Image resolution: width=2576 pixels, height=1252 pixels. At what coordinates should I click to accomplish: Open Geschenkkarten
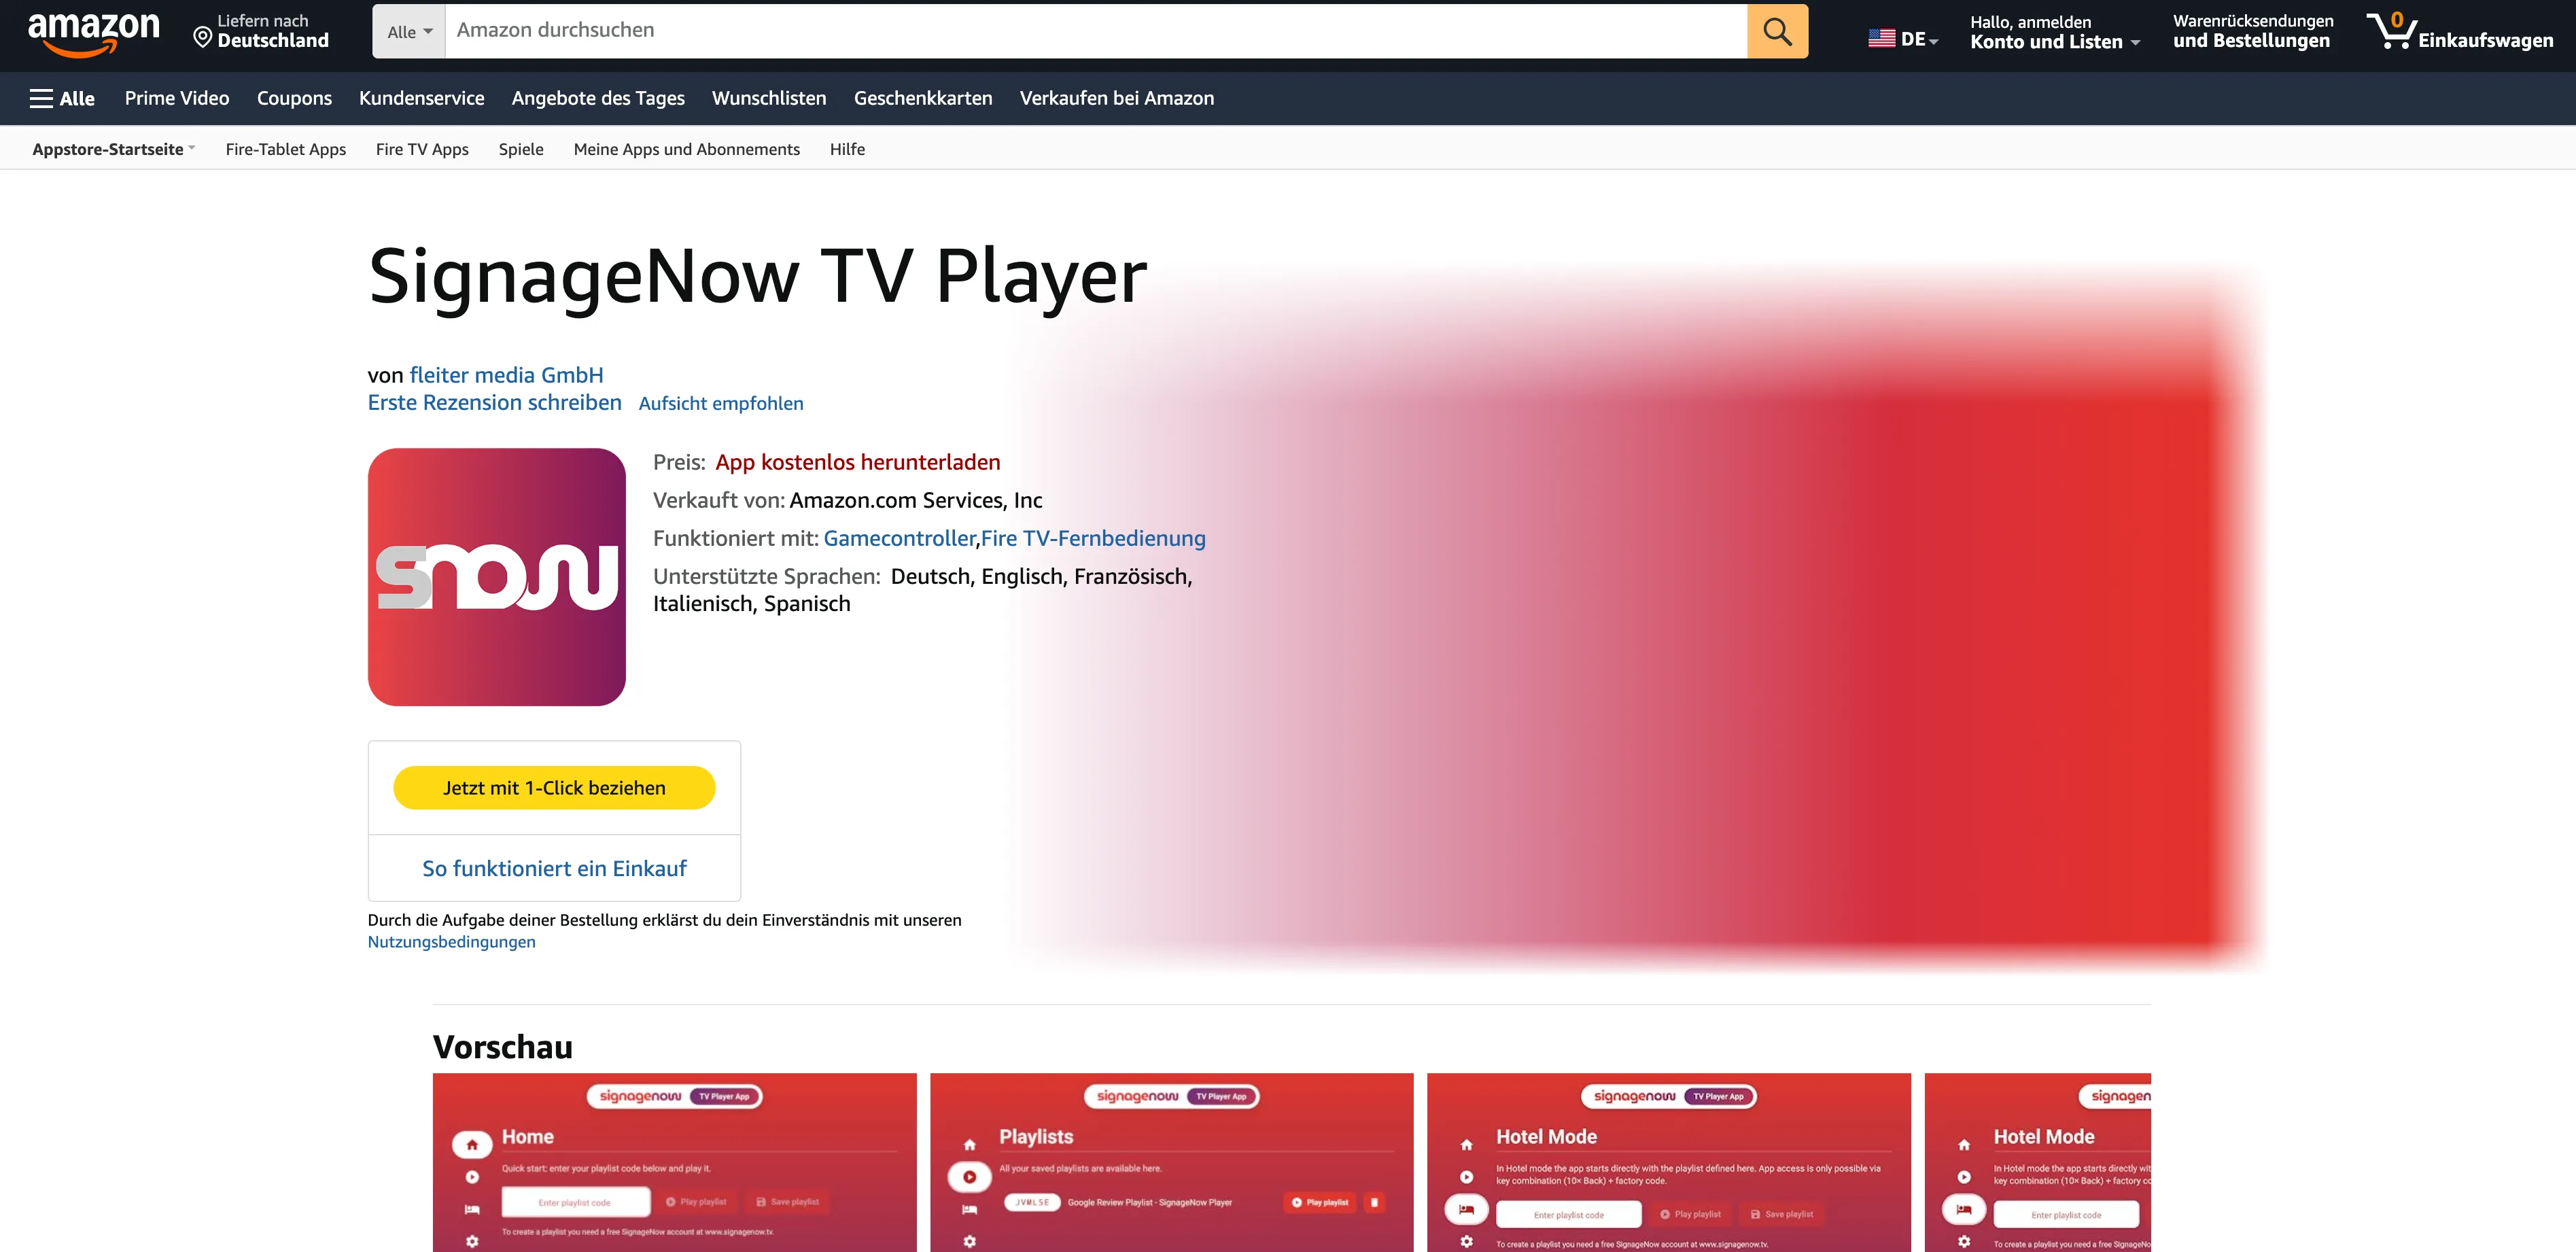pos(923,98)
